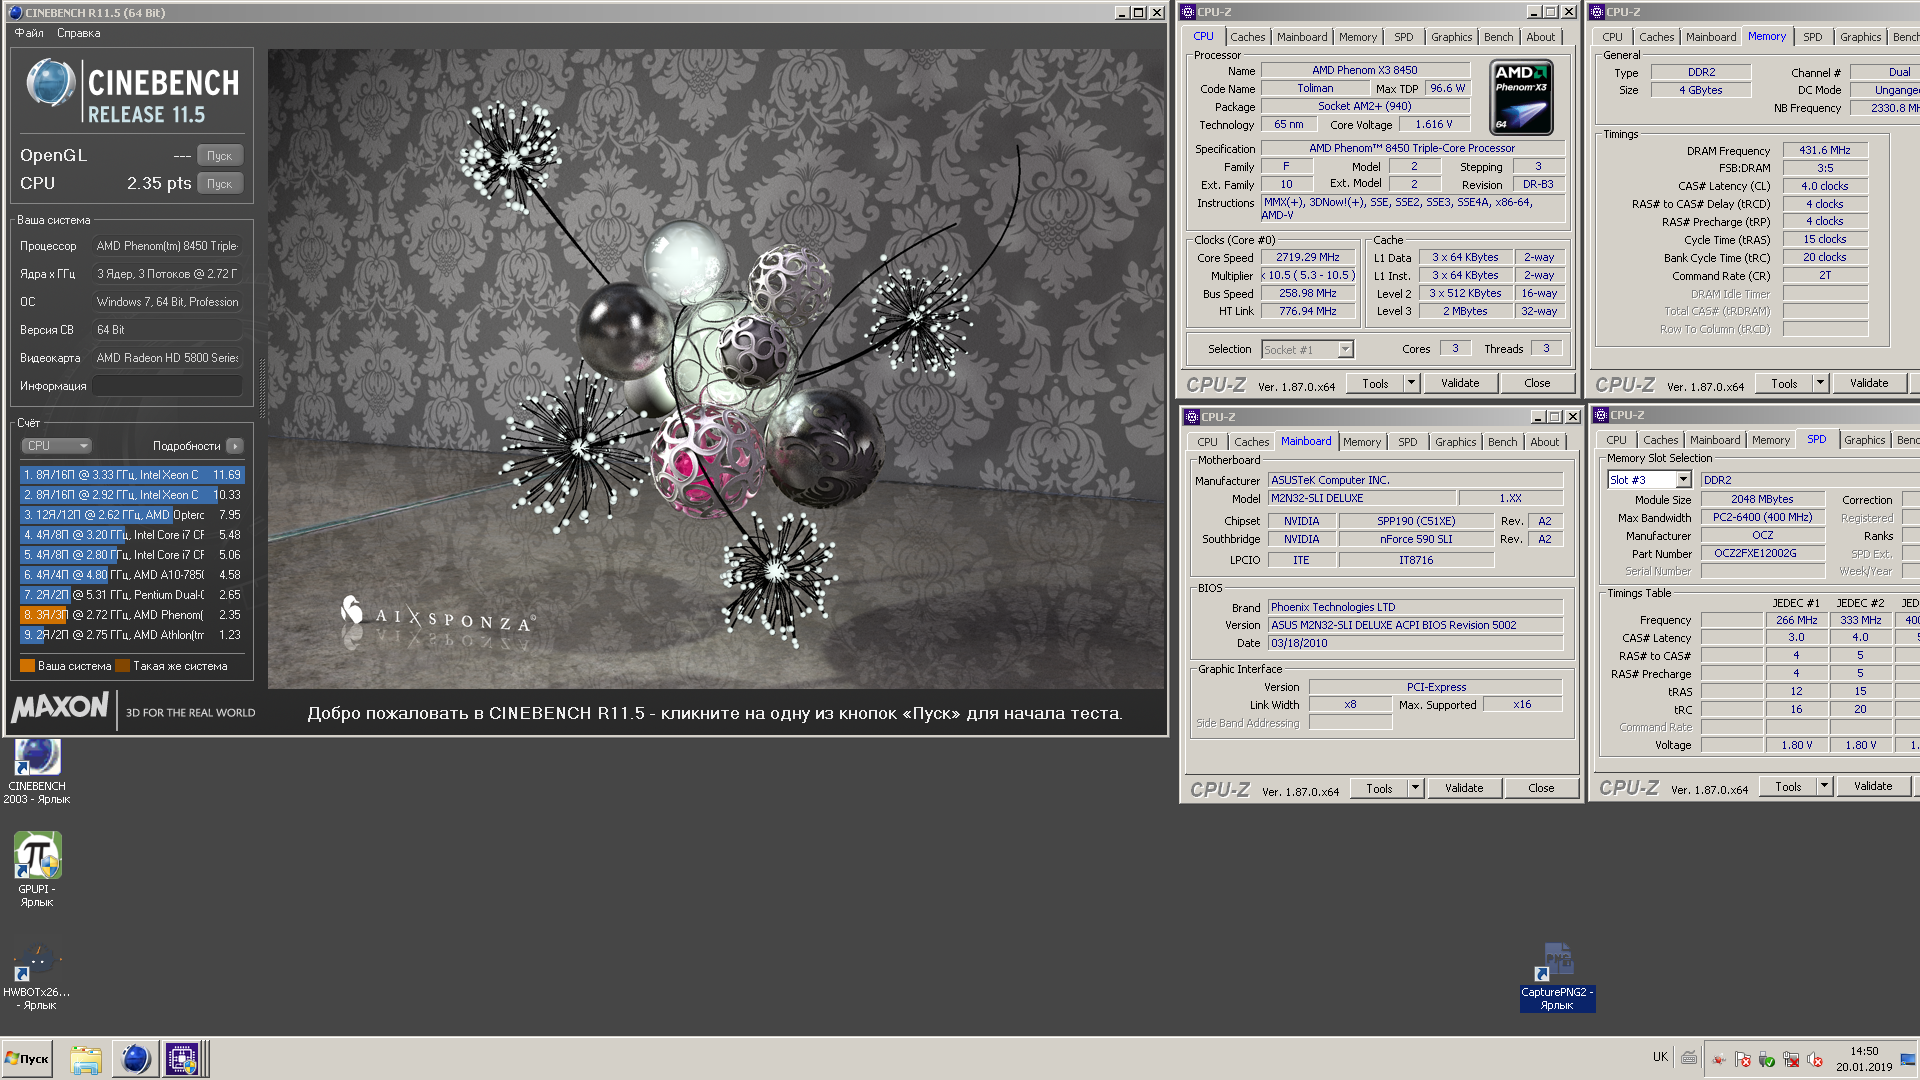Switch to Graphics tab in Mainboard window
Image resolution: width=1920 pixels, height=1080 pixels.
point(1456,442)
